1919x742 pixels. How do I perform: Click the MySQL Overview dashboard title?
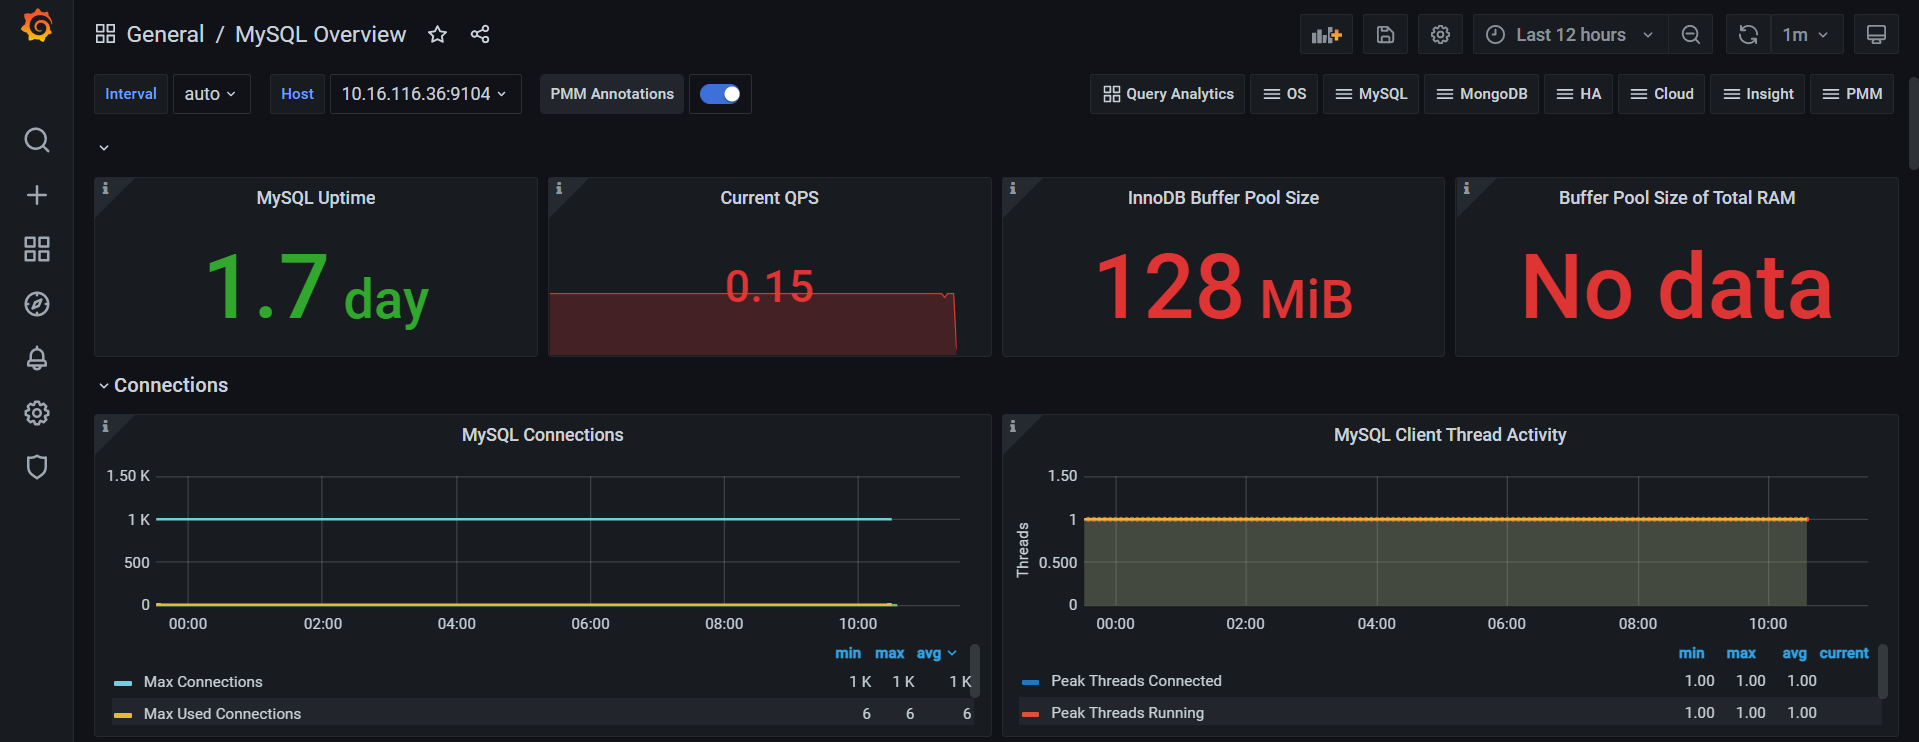click(320, 34)
